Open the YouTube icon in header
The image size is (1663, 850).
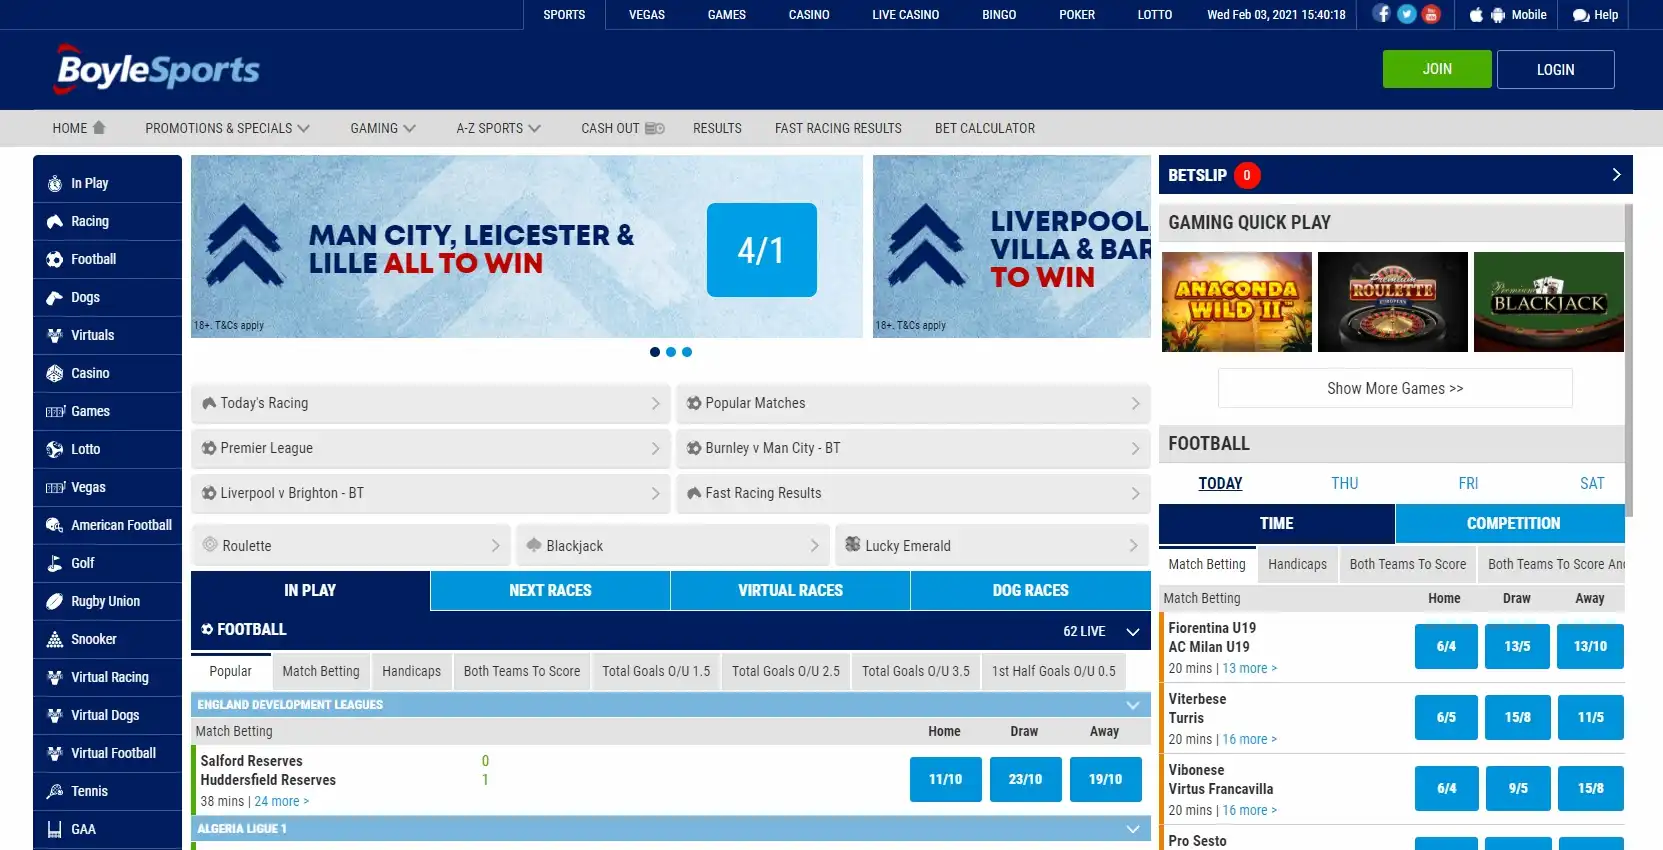[1431, 14]
